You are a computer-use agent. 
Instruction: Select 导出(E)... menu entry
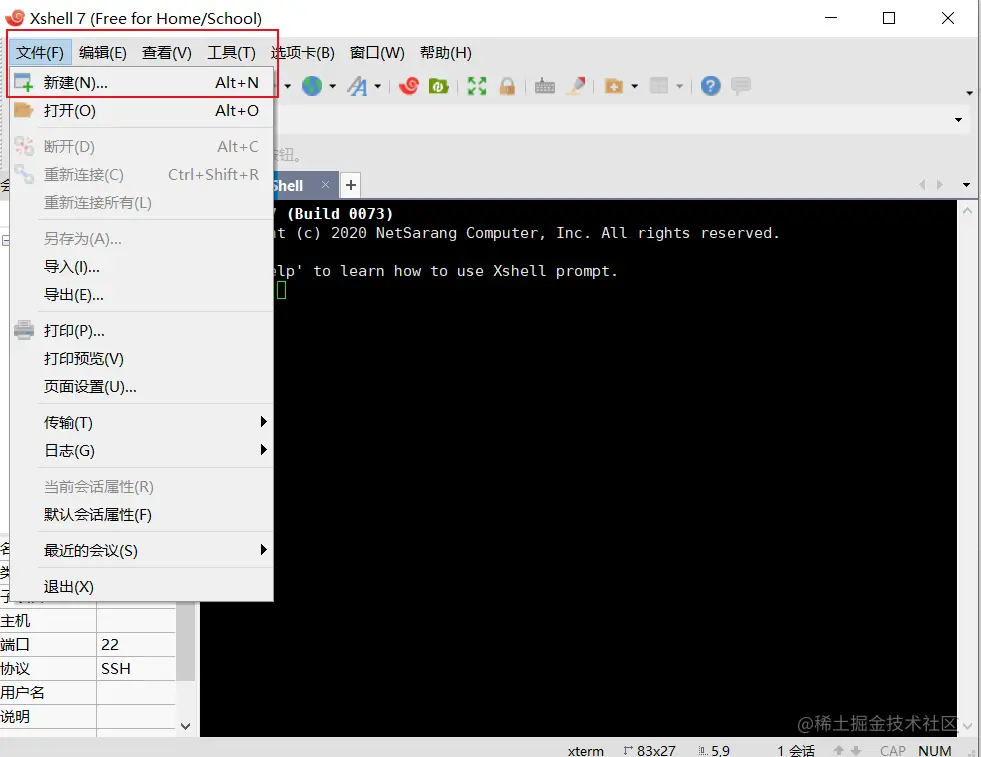pos(142,295)
